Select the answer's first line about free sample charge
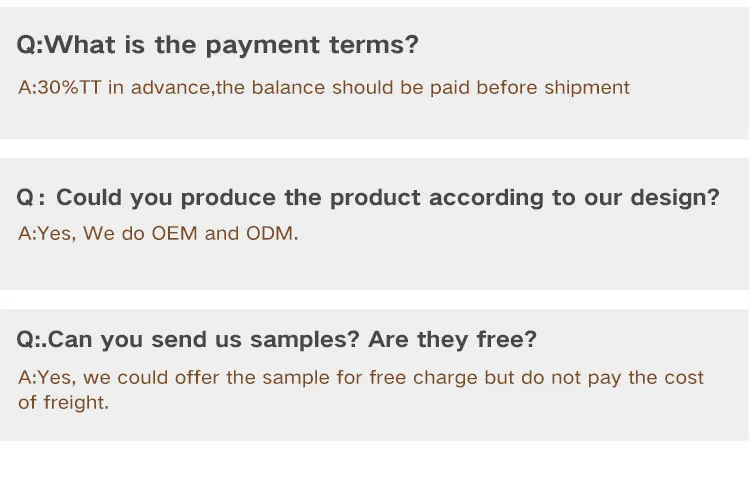Viewport: 750px width, 477px height. click(x=361, y=378)
